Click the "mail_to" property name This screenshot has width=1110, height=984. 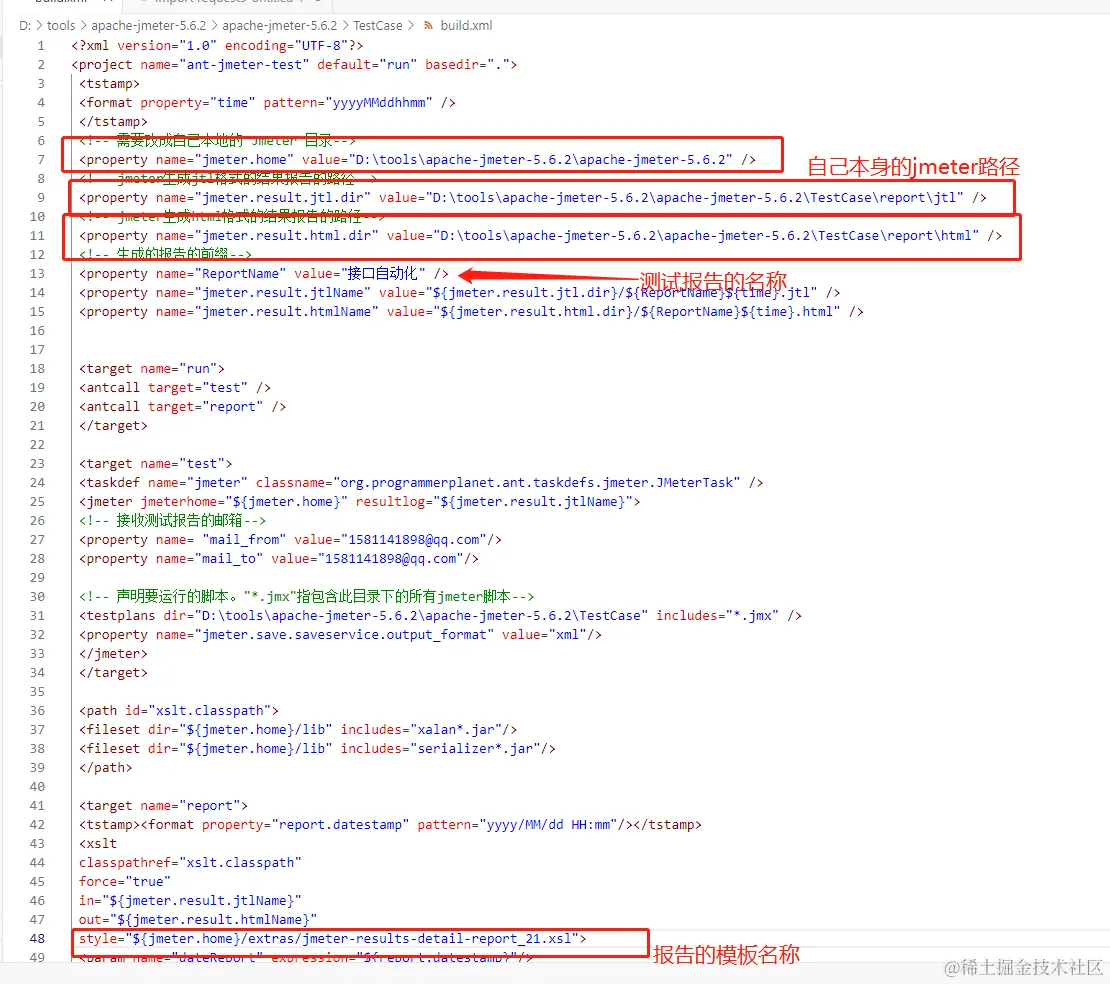coord(229,559)
